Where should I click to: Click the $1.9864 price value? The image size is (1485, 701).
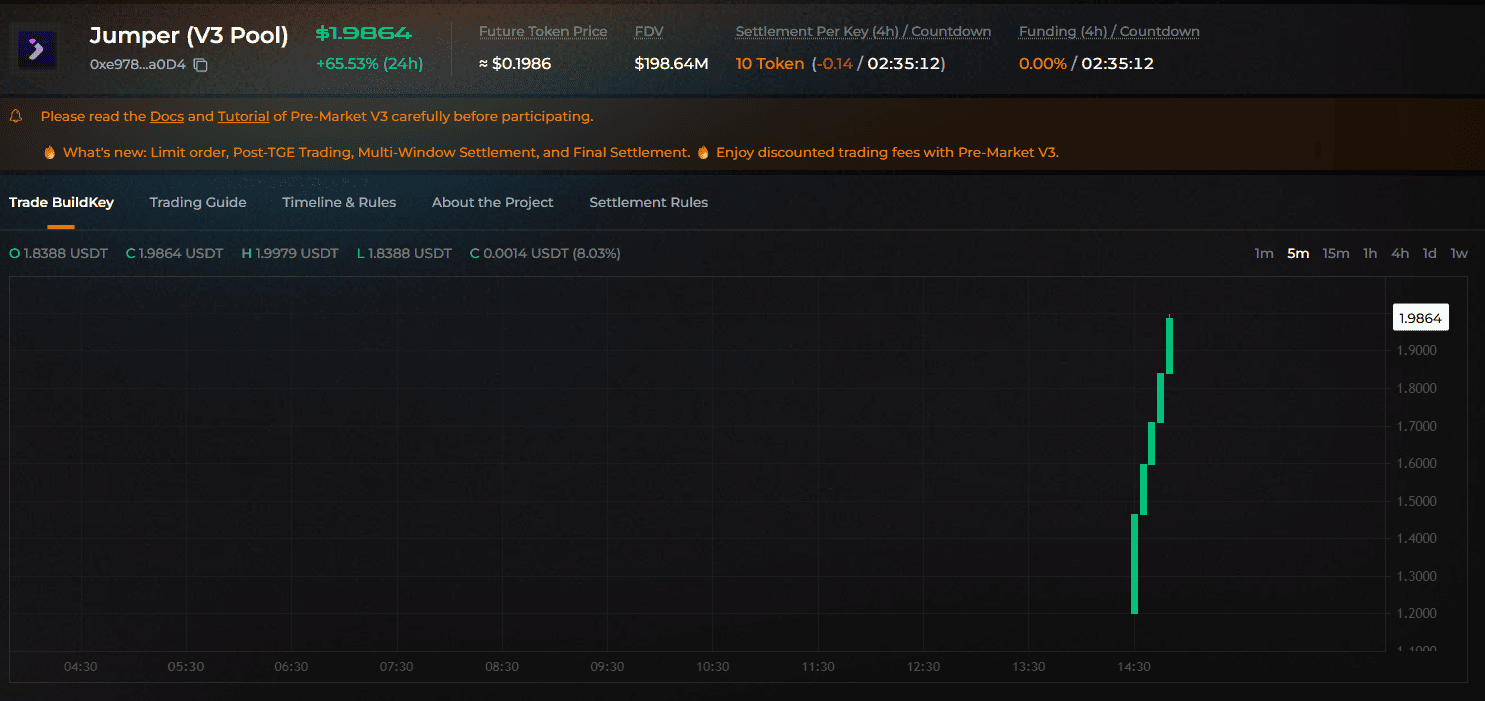click(x=364, y=33)
